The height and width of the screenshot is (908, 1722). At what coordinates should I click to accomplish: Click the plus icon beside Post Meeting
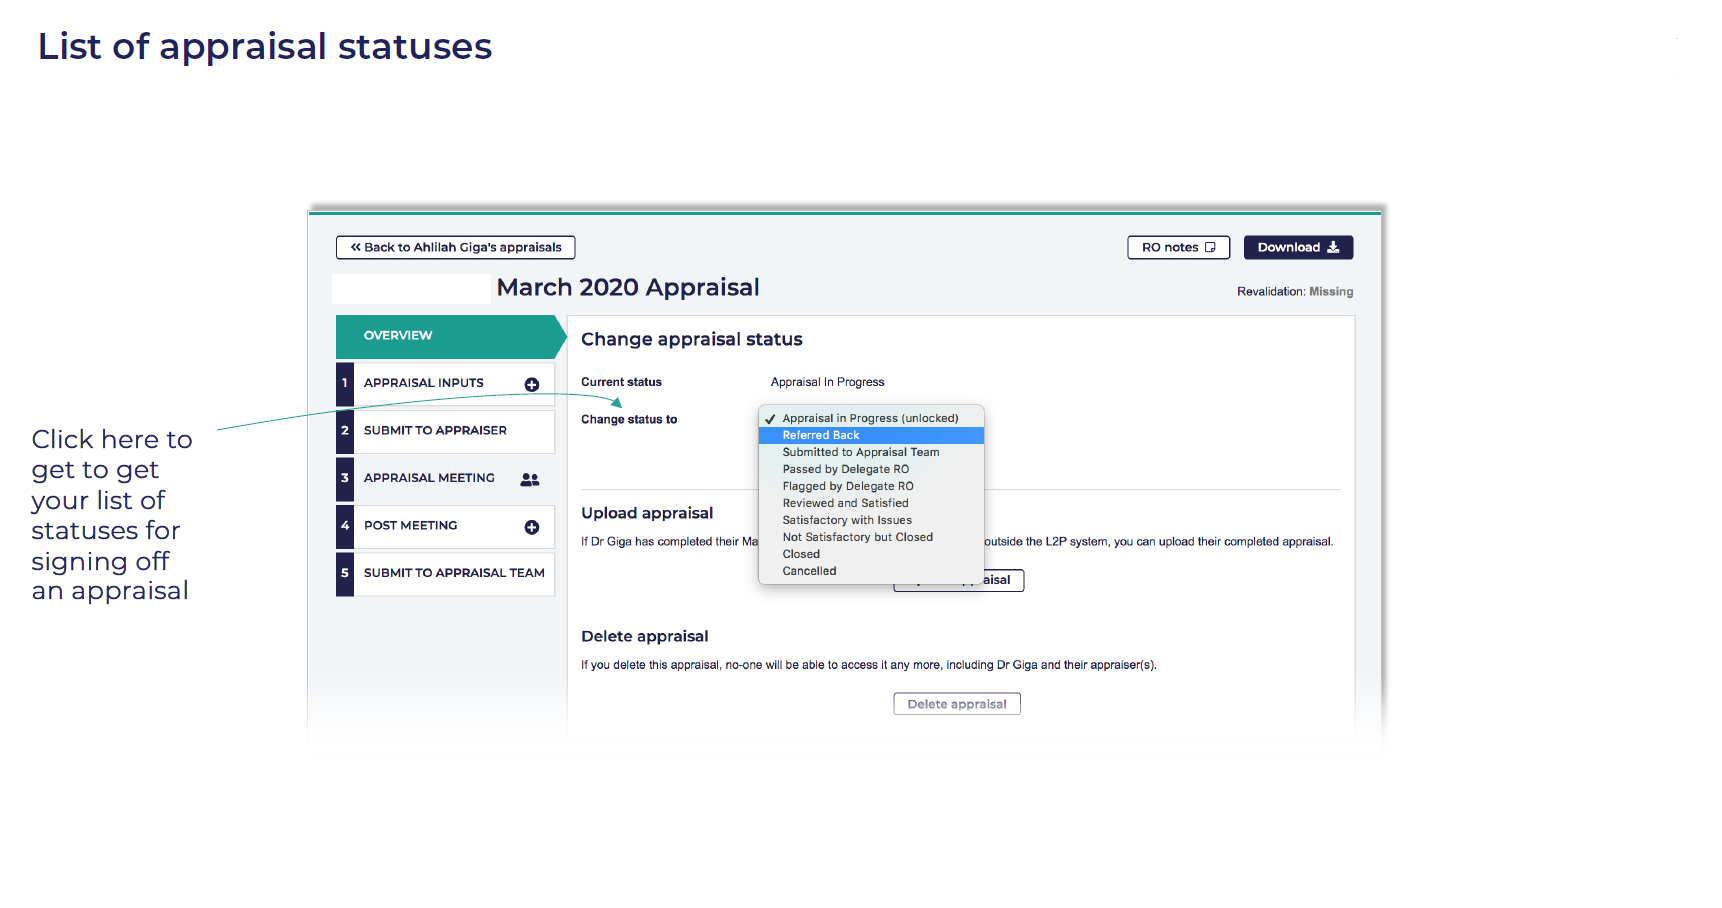pyautogui.click(x=532, y=527)
